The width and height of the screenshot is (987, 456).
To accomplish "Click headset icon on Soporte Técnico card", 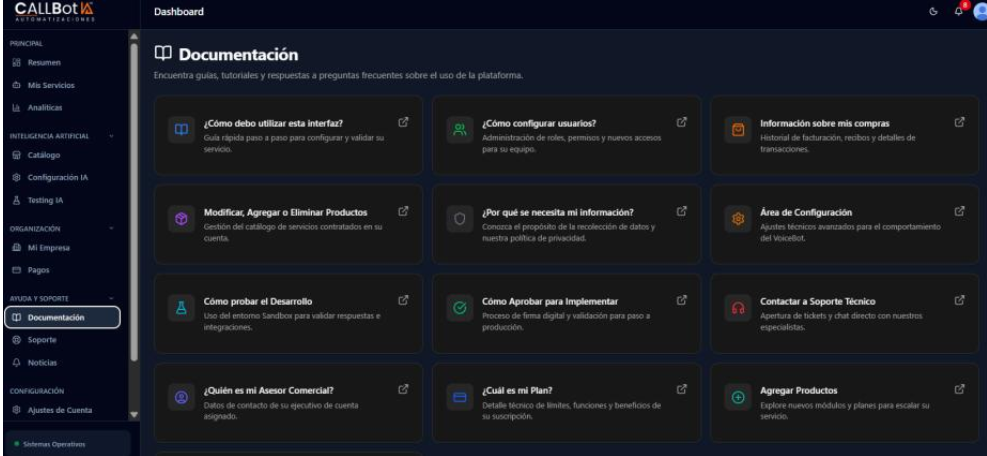I will pos(738,308).
